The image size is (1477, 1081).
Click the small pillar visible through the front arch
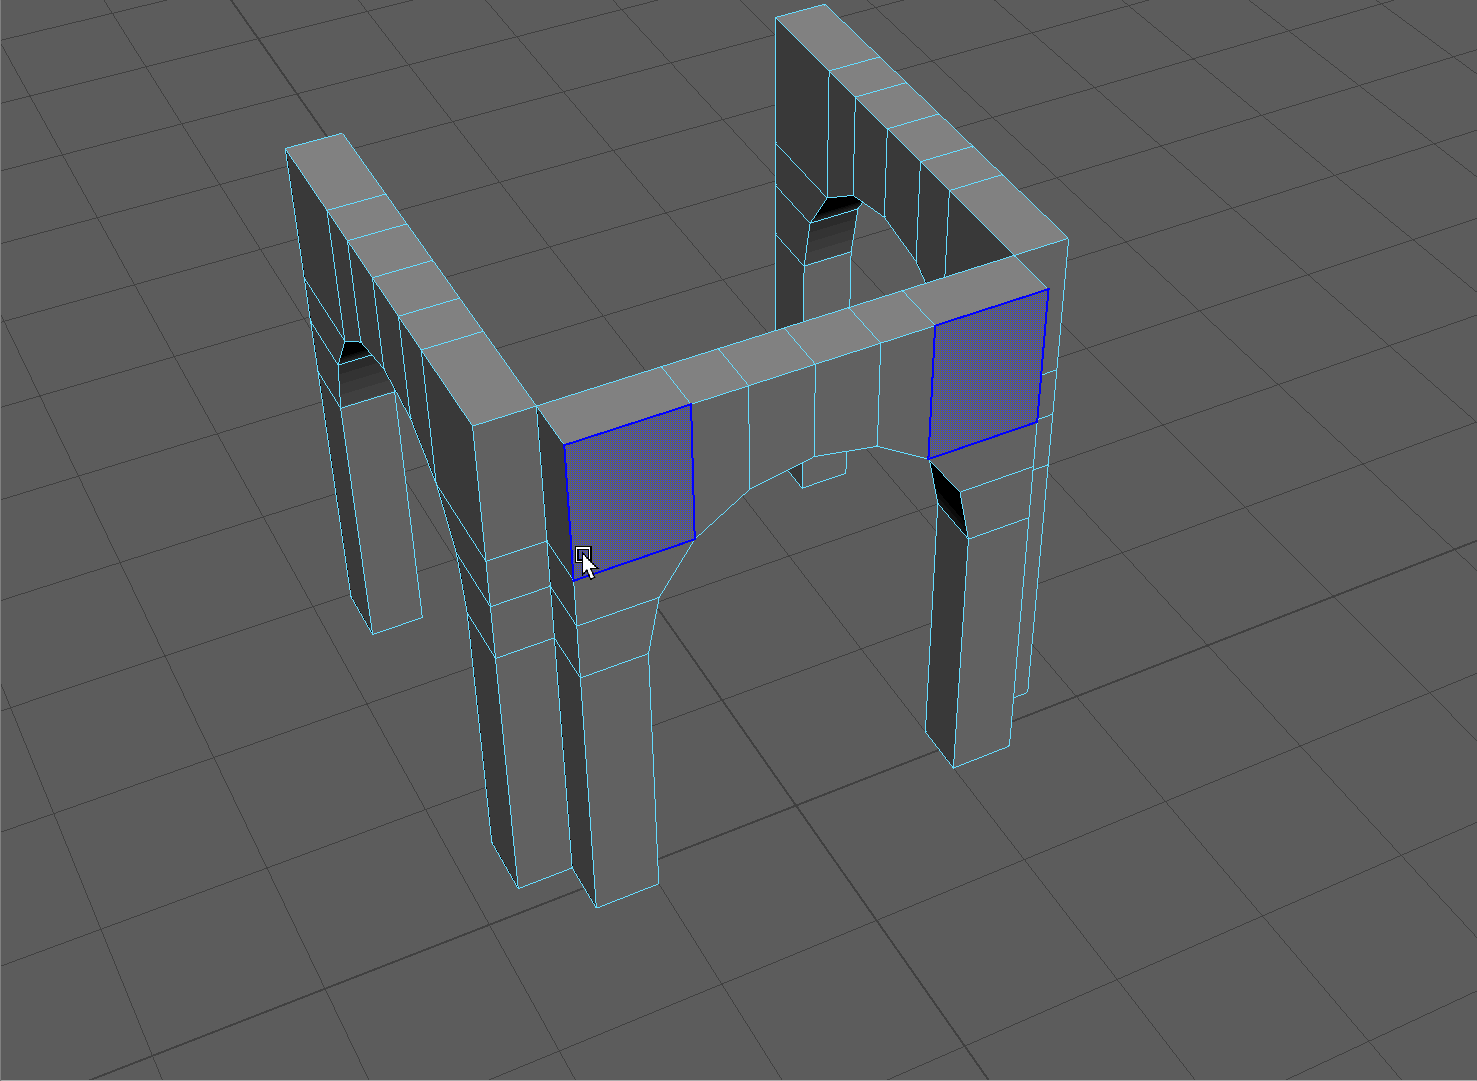point(822,470)
